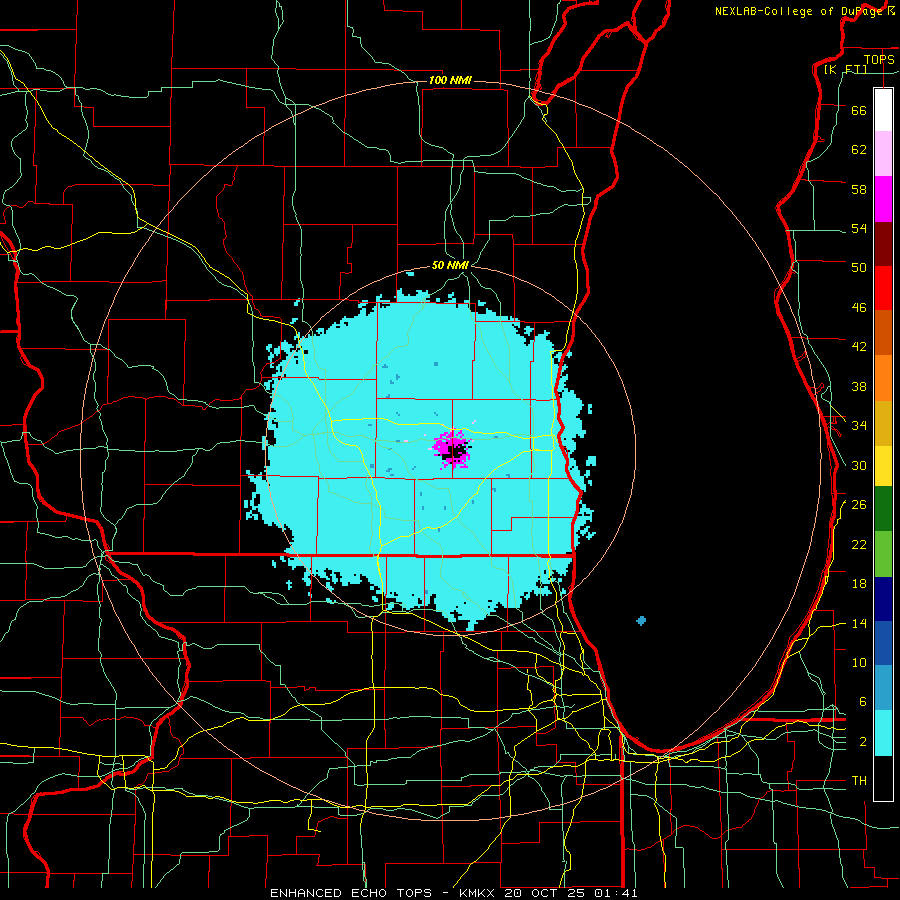Click the legend value "30"
900x900 pixels.
pyautogui.click(x=859, y=465)
